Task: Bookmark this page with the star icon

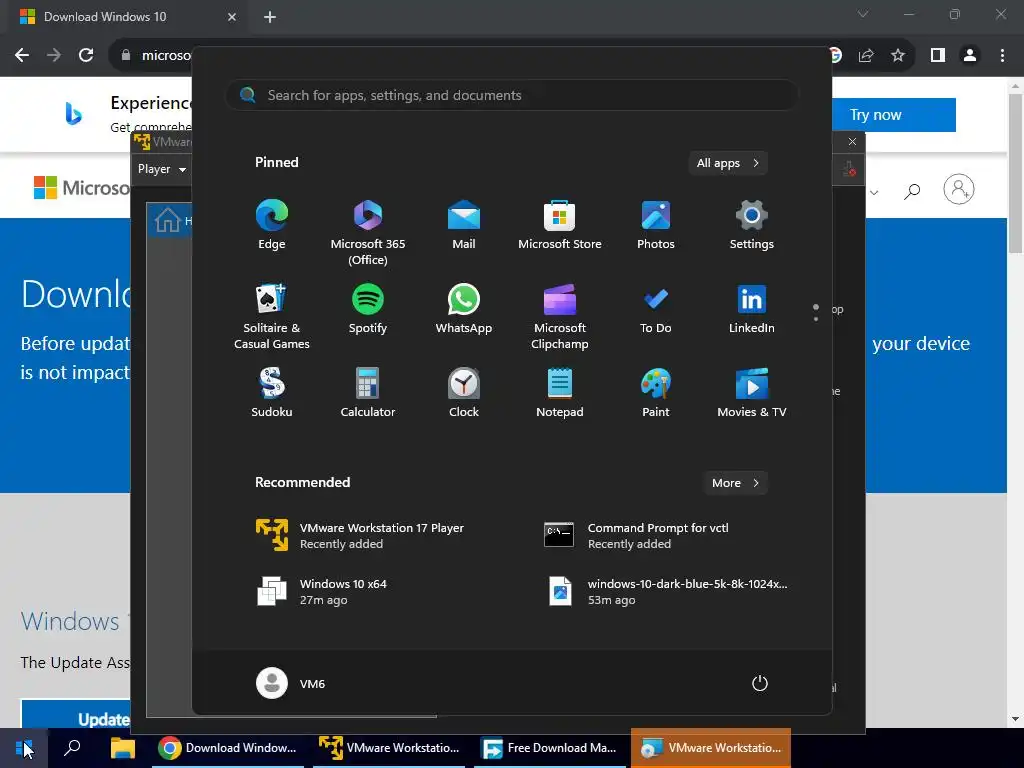Action: [898, 56]
